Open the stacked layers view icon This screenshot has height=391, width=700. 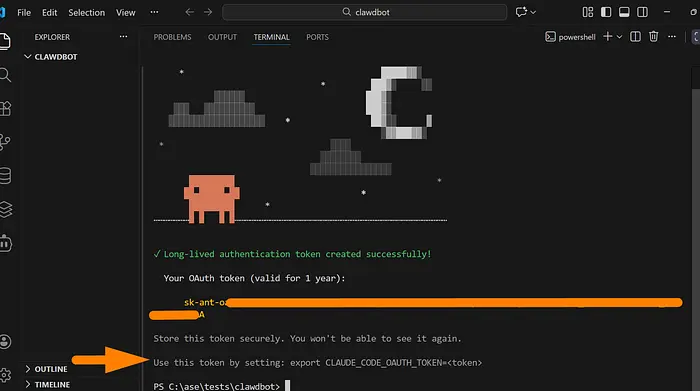point(5,209)
